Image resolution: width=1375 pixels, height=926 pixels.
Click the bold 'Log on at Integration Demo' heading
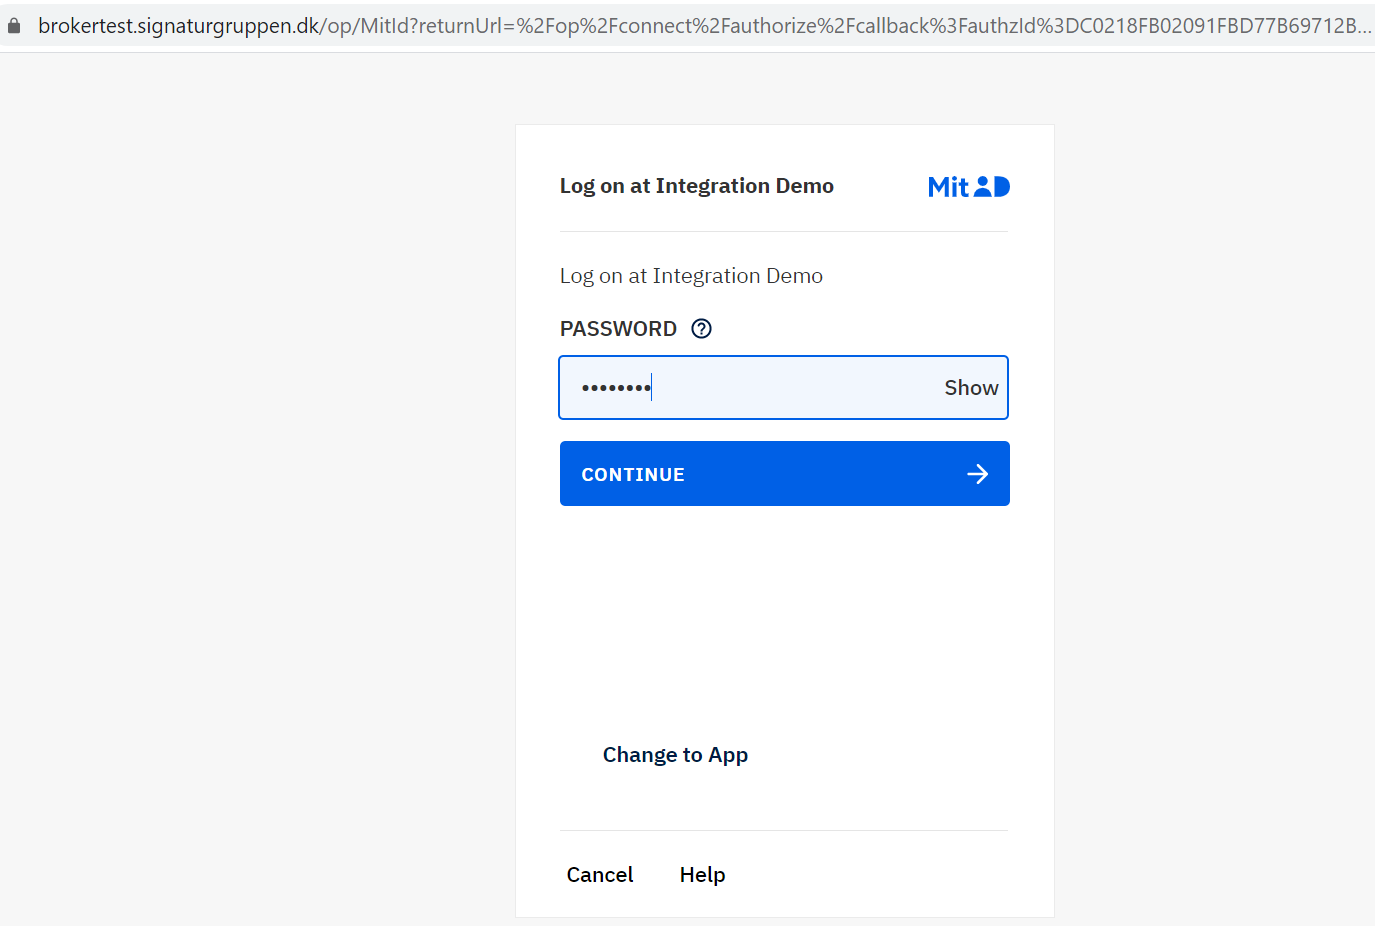tap(697, 186)
